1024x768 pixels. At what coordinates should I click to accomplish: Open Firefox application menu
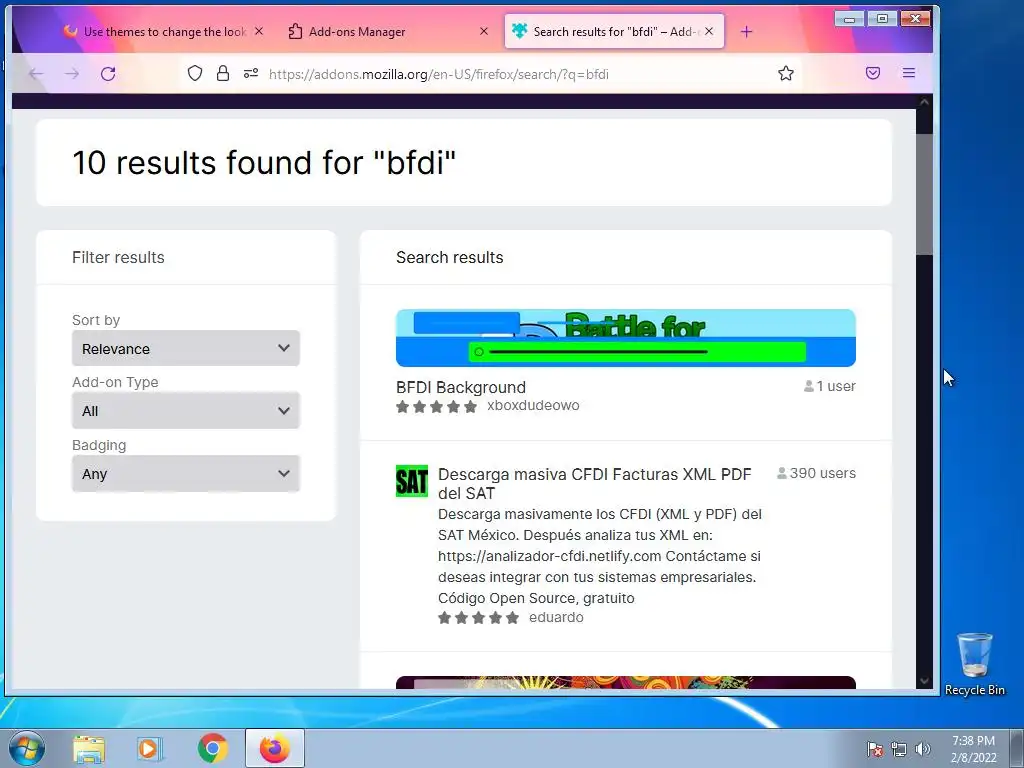coord(908,73)
